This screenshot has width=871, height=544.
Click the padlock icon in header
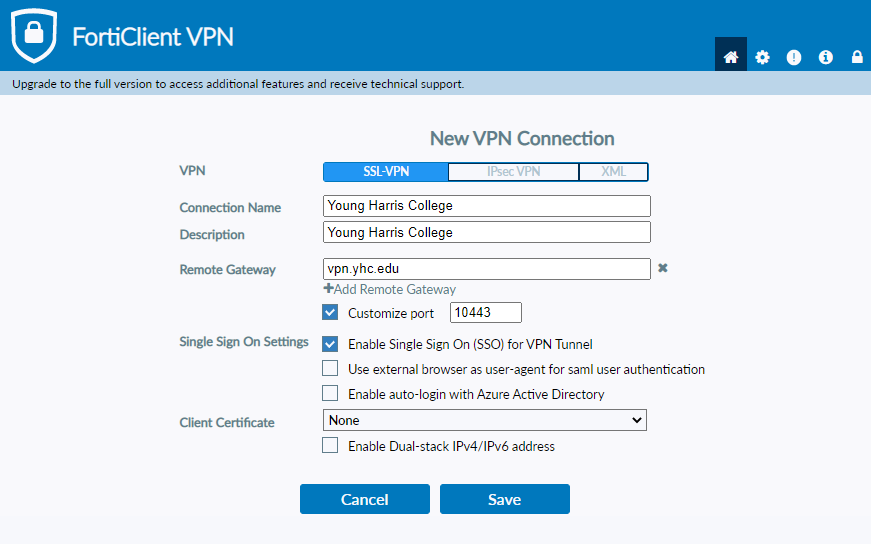(857, 57)
